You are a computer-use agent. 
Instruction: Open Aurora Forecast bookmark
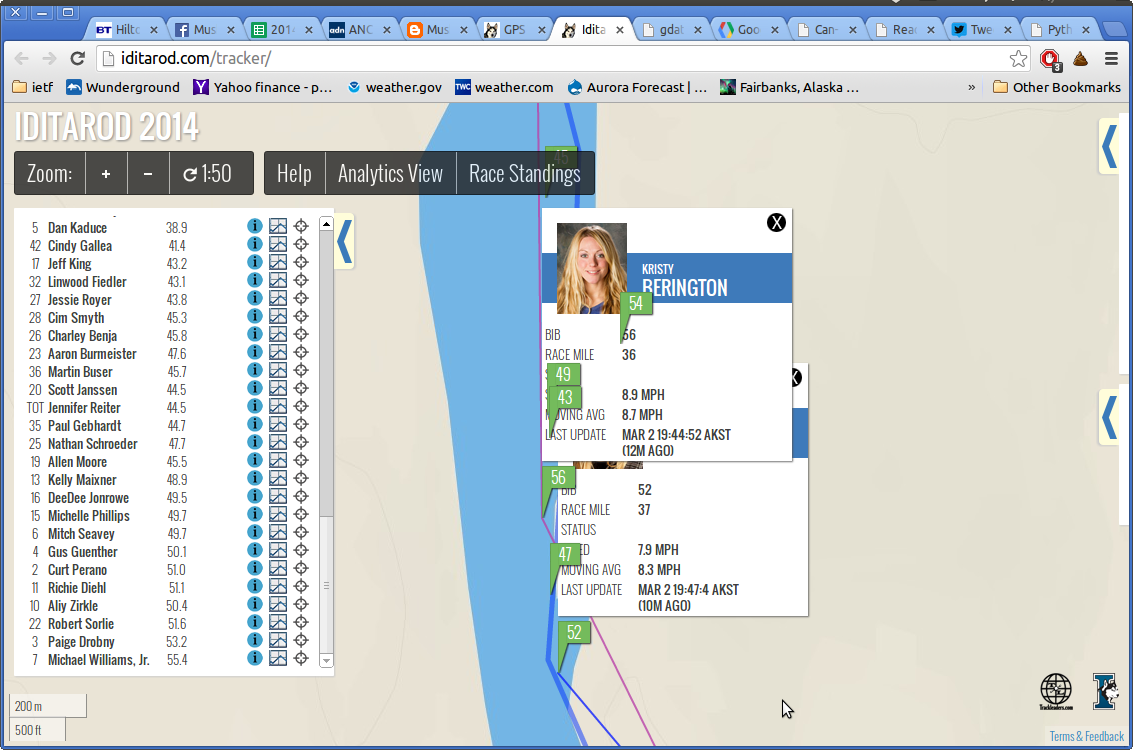[x=637, y=87]
